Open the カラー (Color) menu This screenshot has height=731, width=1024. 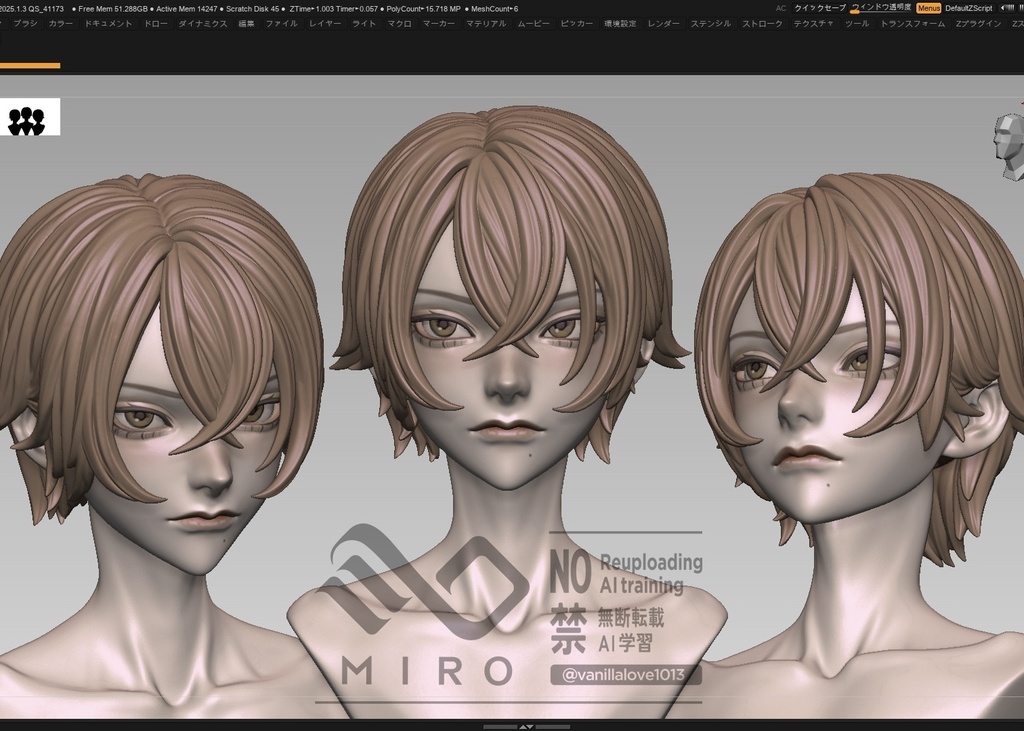click(x=61, y=24)
